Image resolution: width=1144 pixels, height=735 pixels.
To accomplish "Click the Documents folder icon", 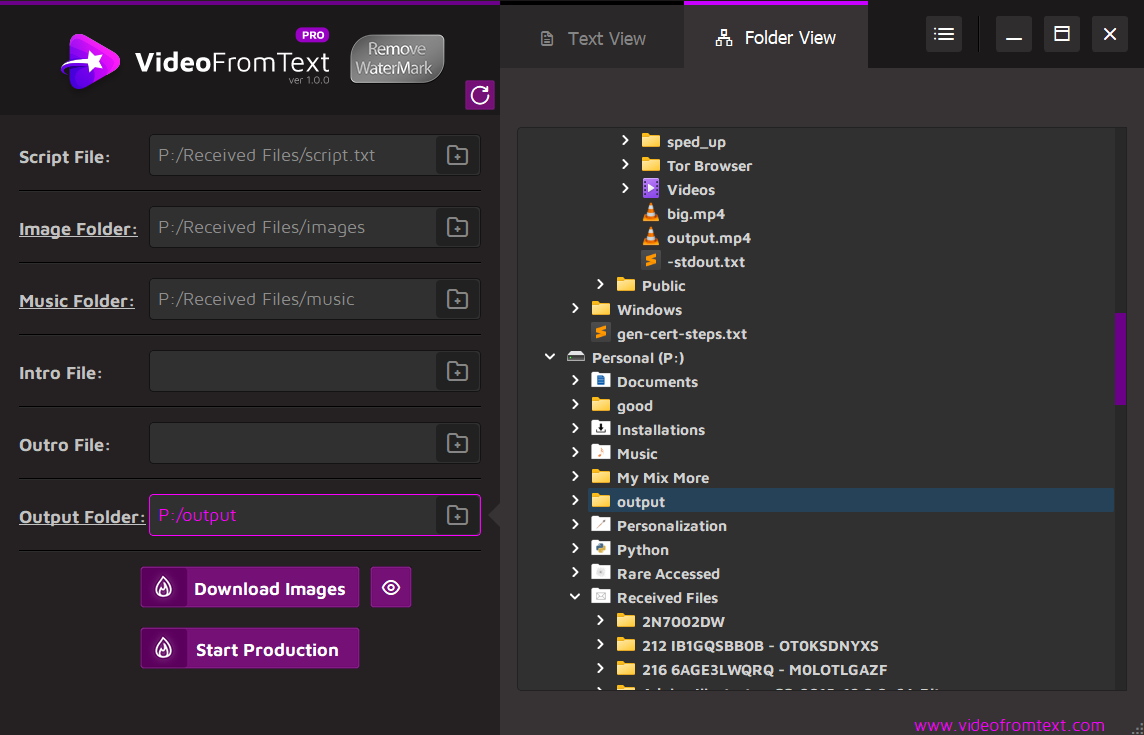I will [x=600, y=380].
